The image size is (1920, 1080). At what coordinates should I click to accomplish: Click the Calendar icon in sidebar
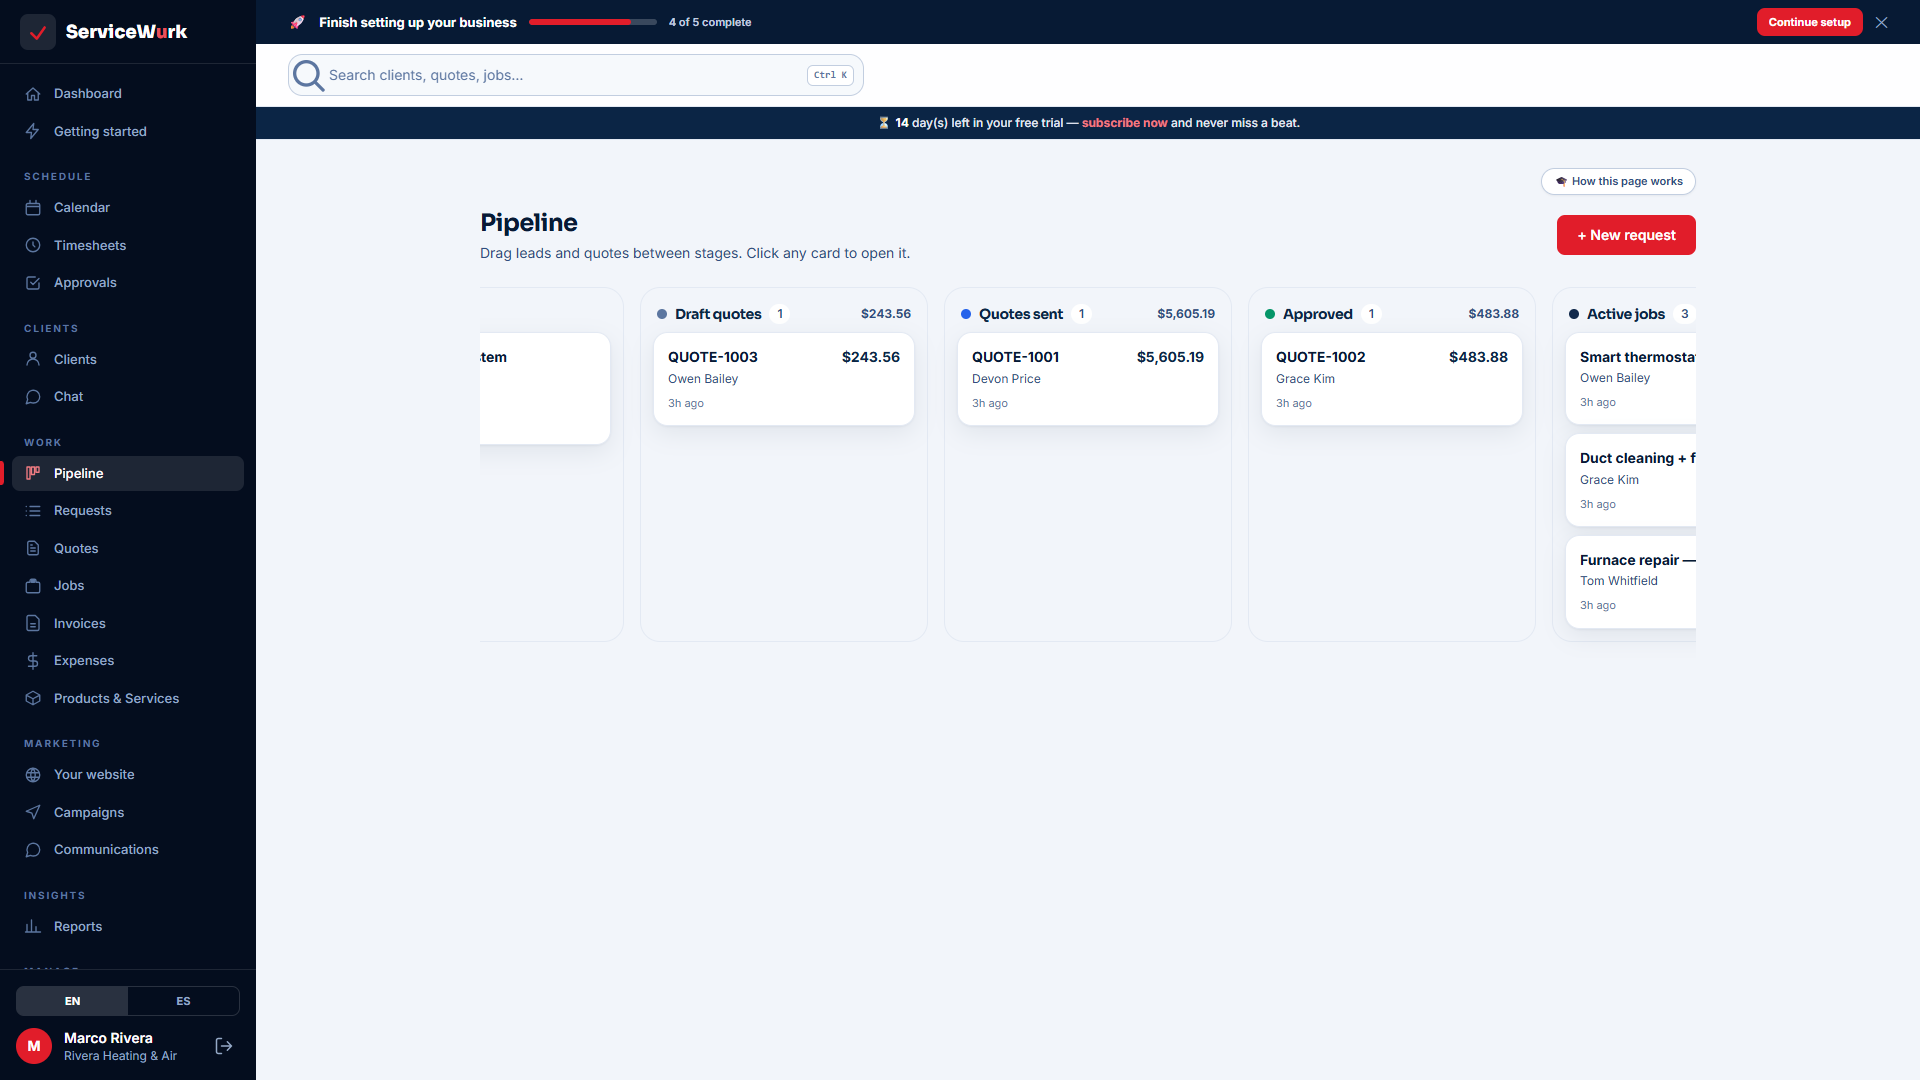point(33,208)
